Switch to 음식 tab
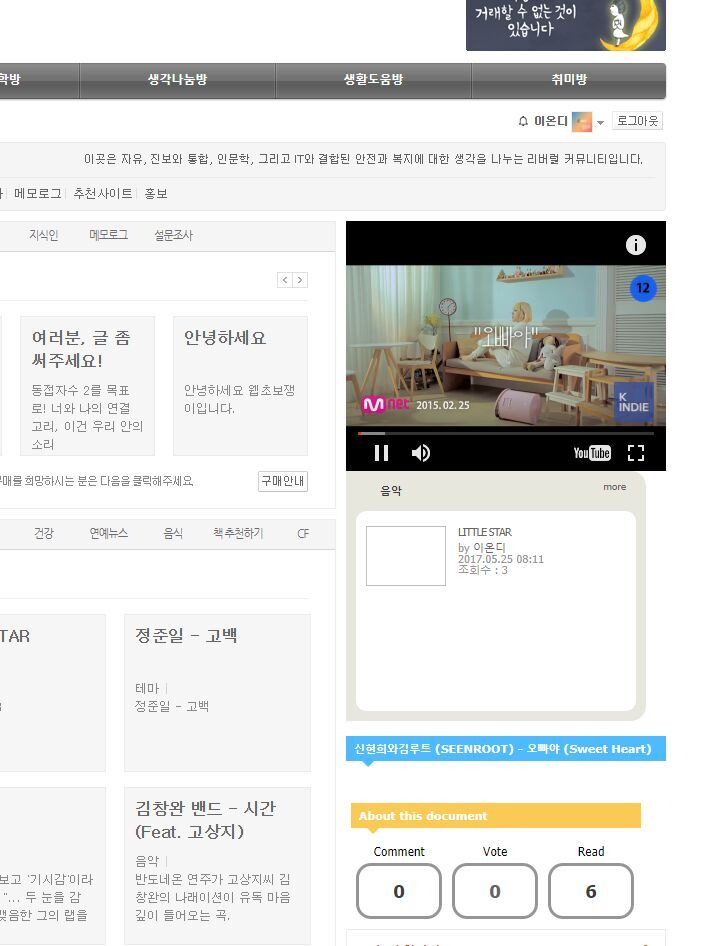Viewport: 714px width, 946px height. [173, 533]
